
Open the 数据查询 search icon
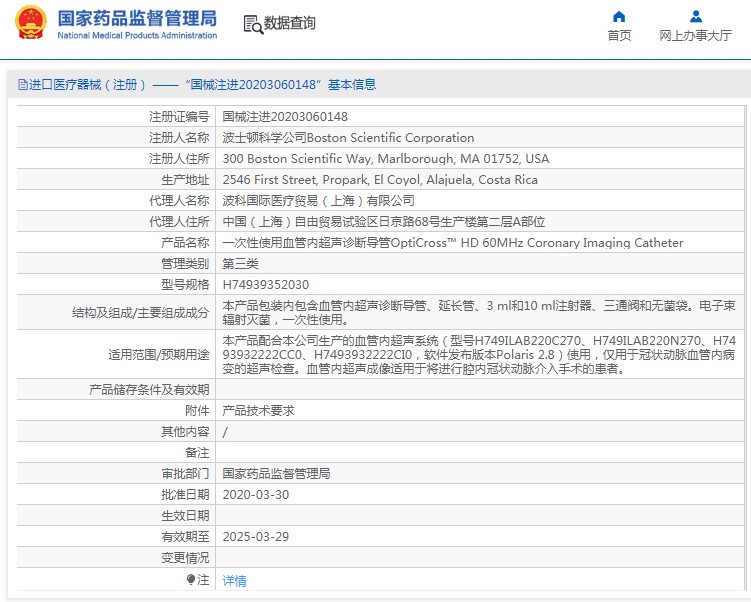[253, 24]
